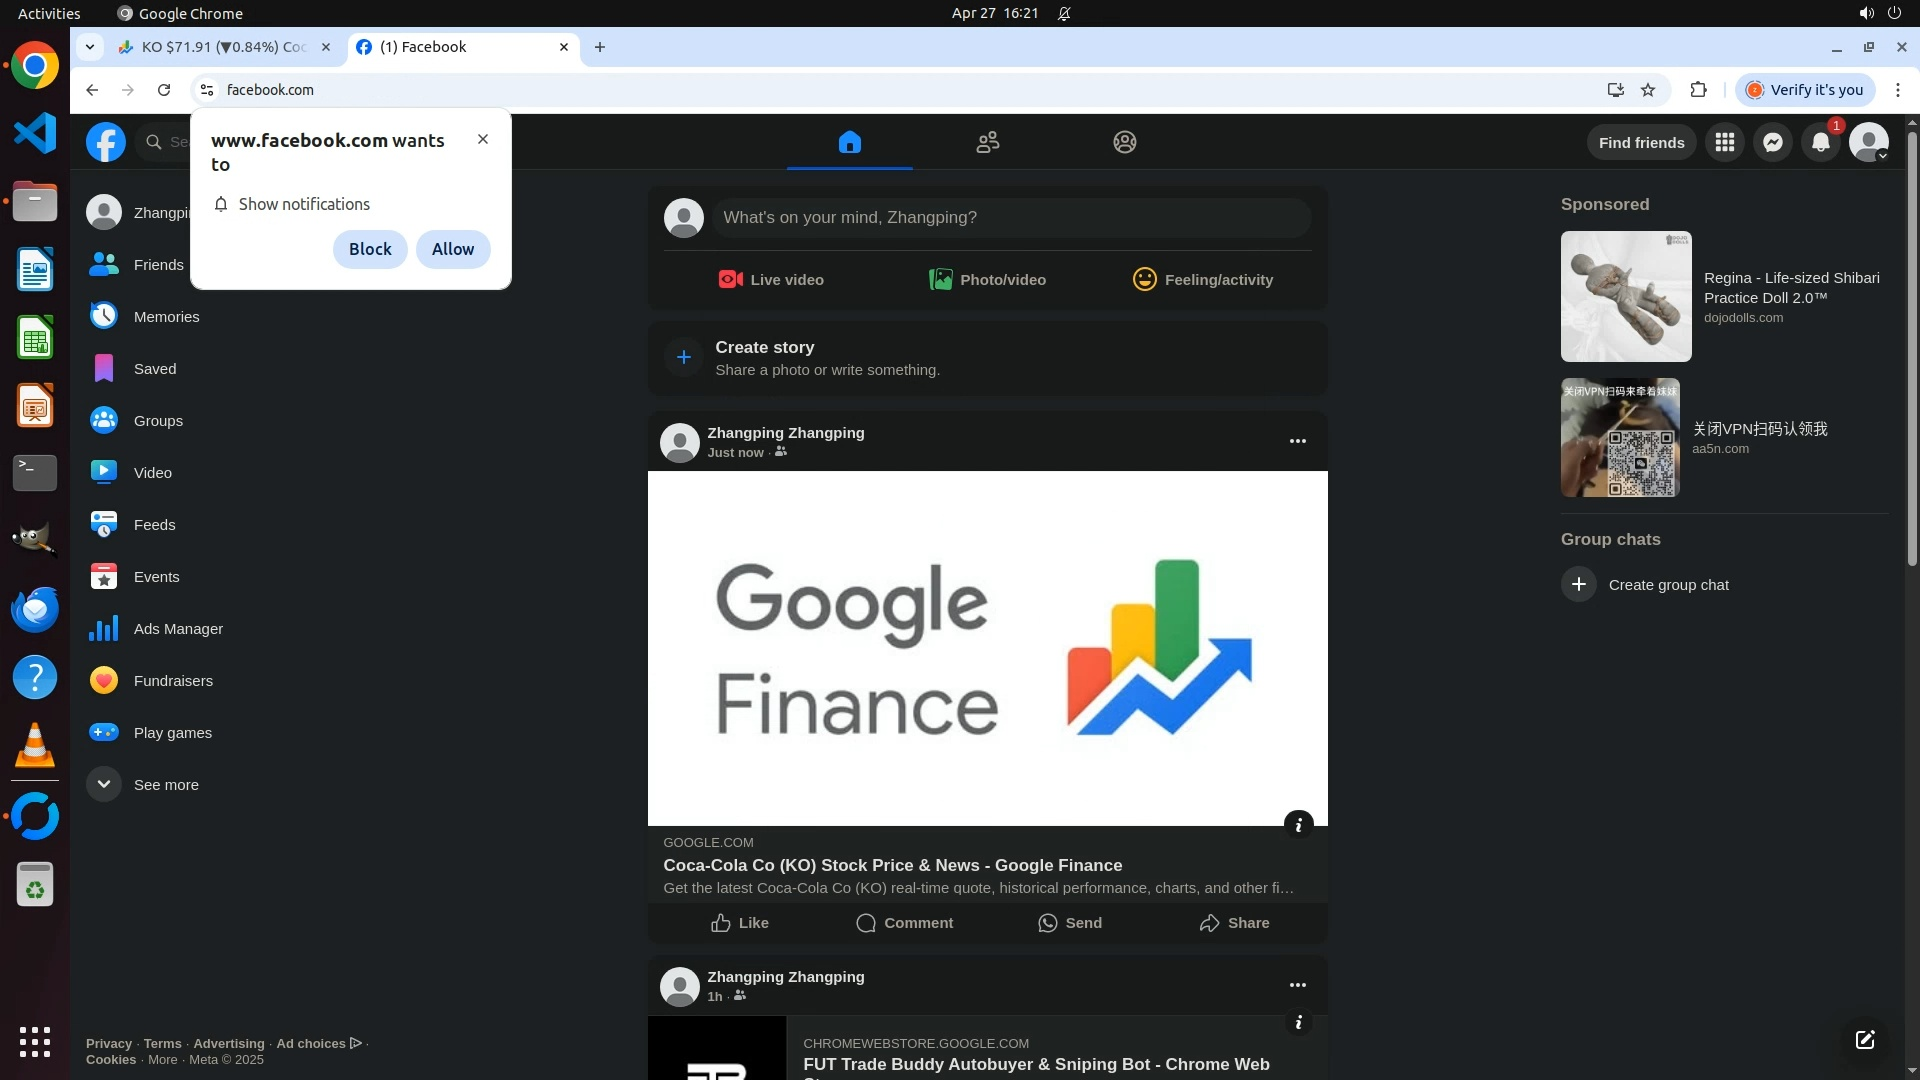Viewport: 1920px width, 1080px height.
Task: Expand See more in left sidebar
Action: [x=166, y=785]
